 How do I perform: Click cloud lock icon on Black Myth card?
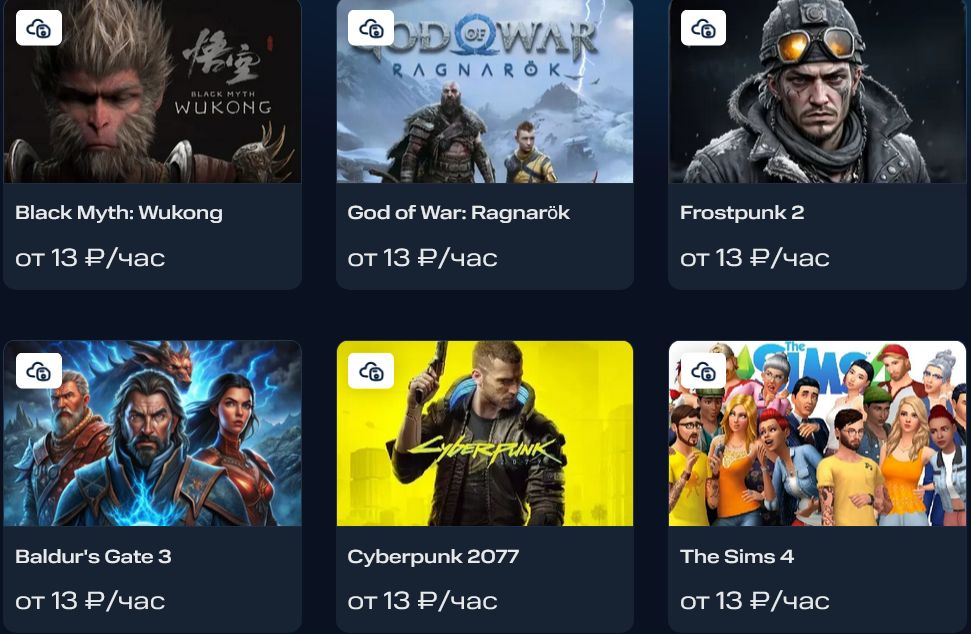(x=39, y=28)
